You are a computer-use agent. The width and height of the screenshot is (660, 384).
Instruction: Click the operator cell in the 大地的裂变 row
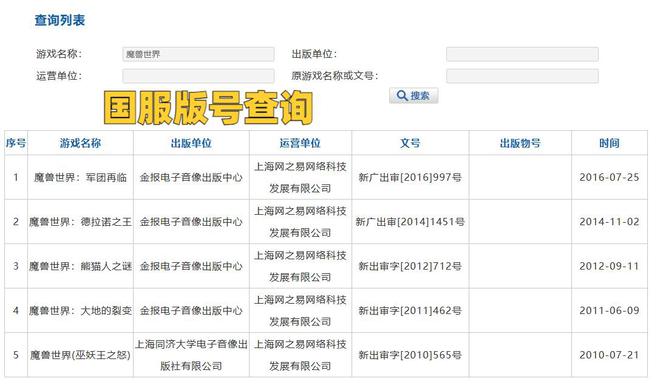300,310
